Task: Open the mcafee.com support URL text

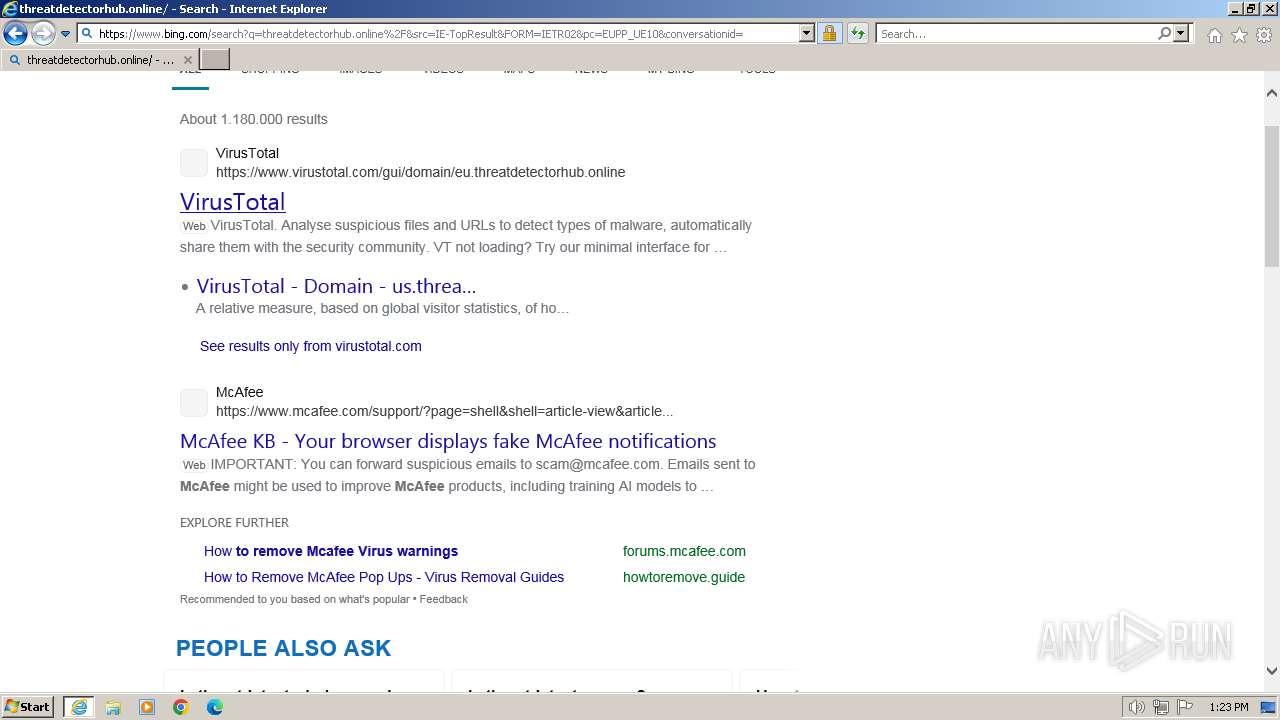Action: click(444, 411)
